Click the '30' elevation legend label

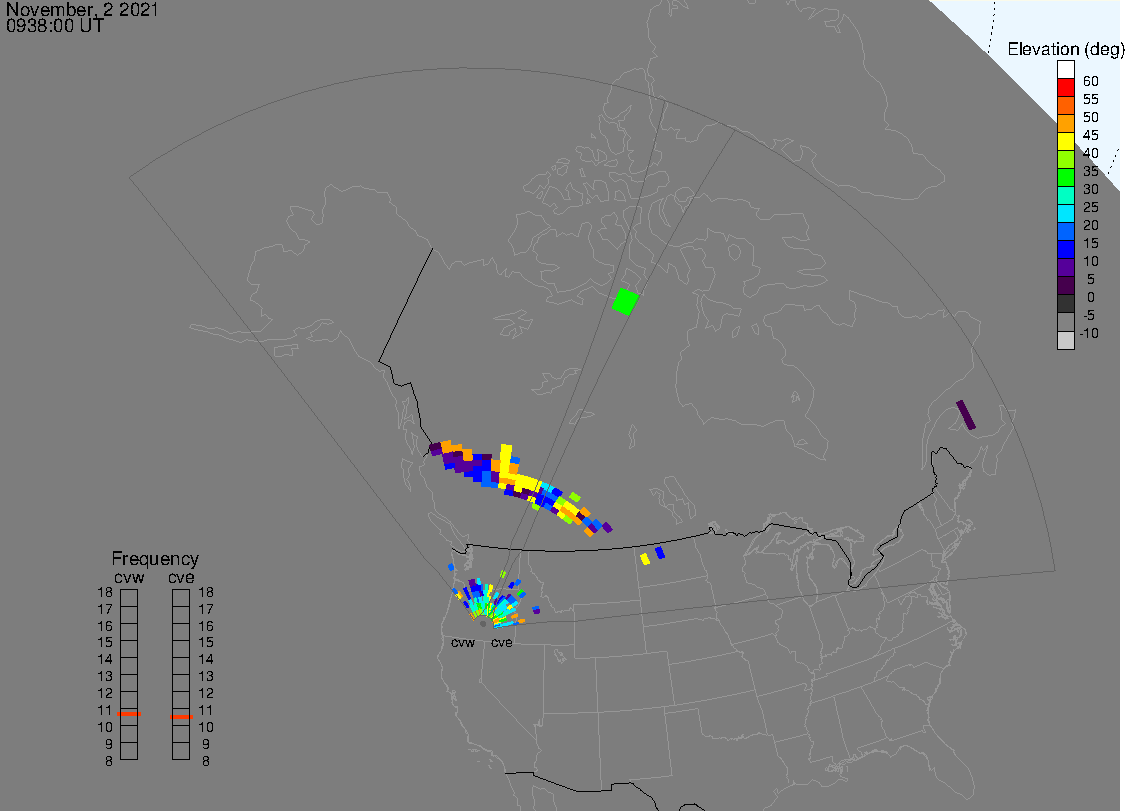pos(1091,189)
